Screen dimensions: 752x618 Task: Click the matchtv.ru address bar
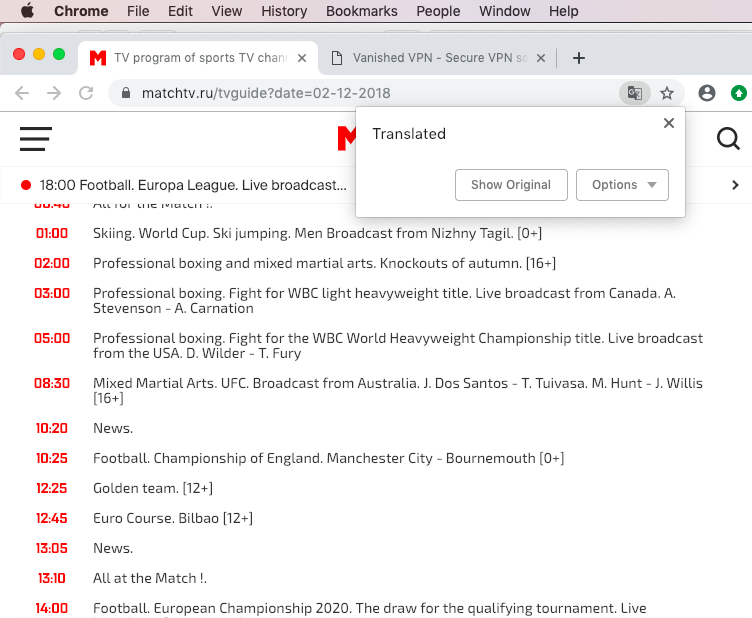click(x=266, y=93)
